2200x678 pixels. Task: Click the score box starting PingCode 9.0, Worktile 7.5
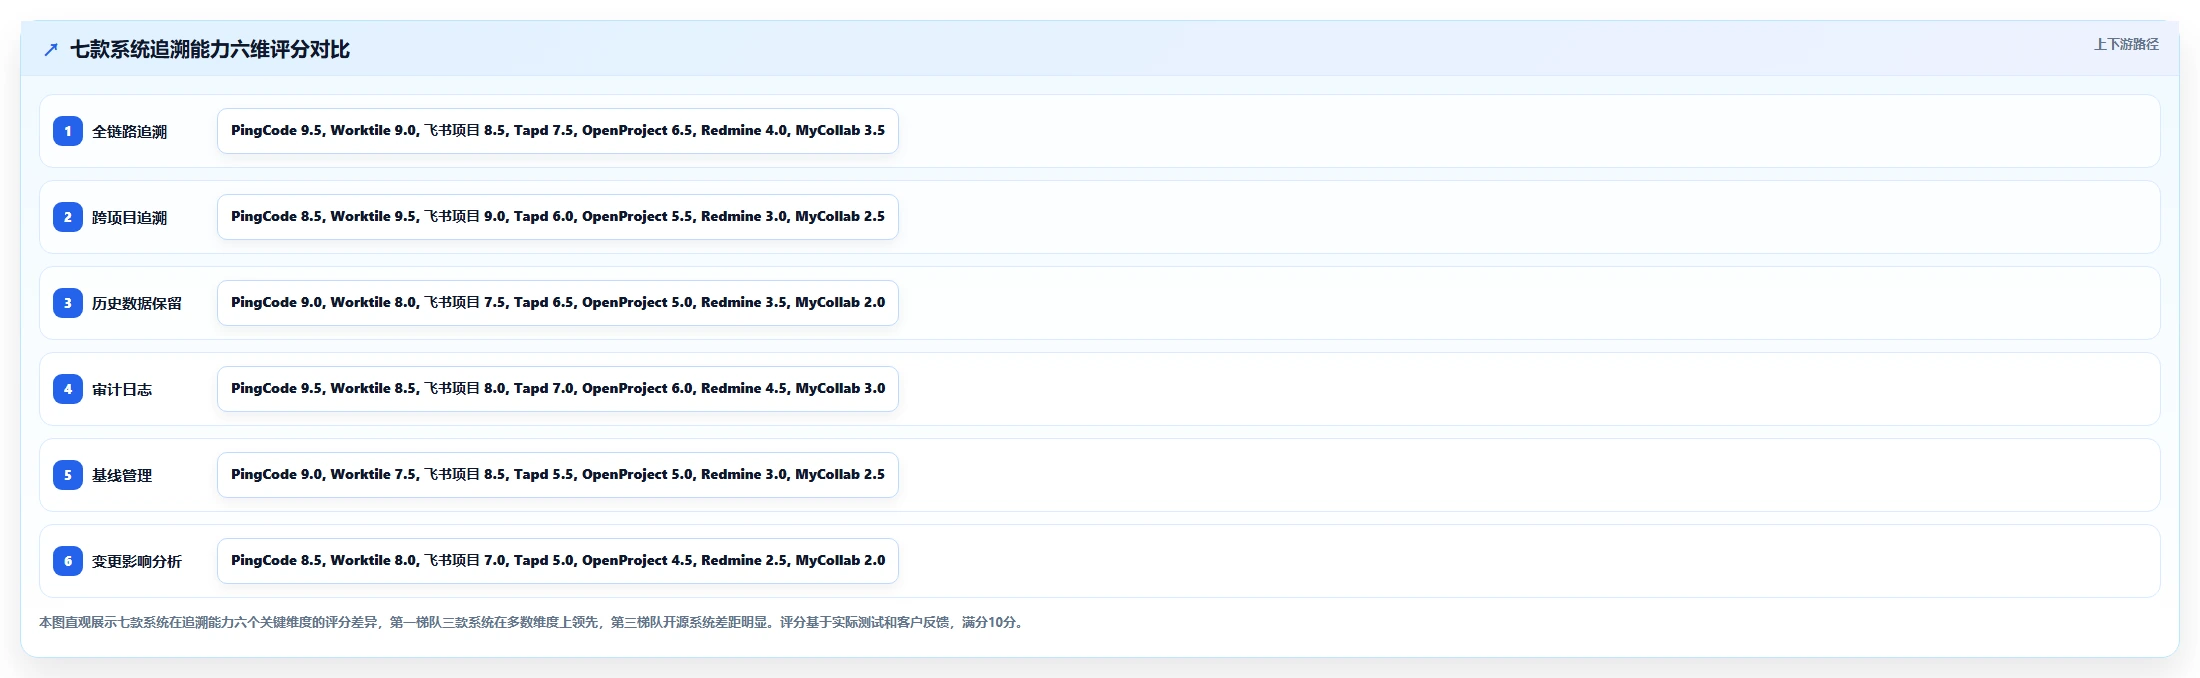click(558, 475)
